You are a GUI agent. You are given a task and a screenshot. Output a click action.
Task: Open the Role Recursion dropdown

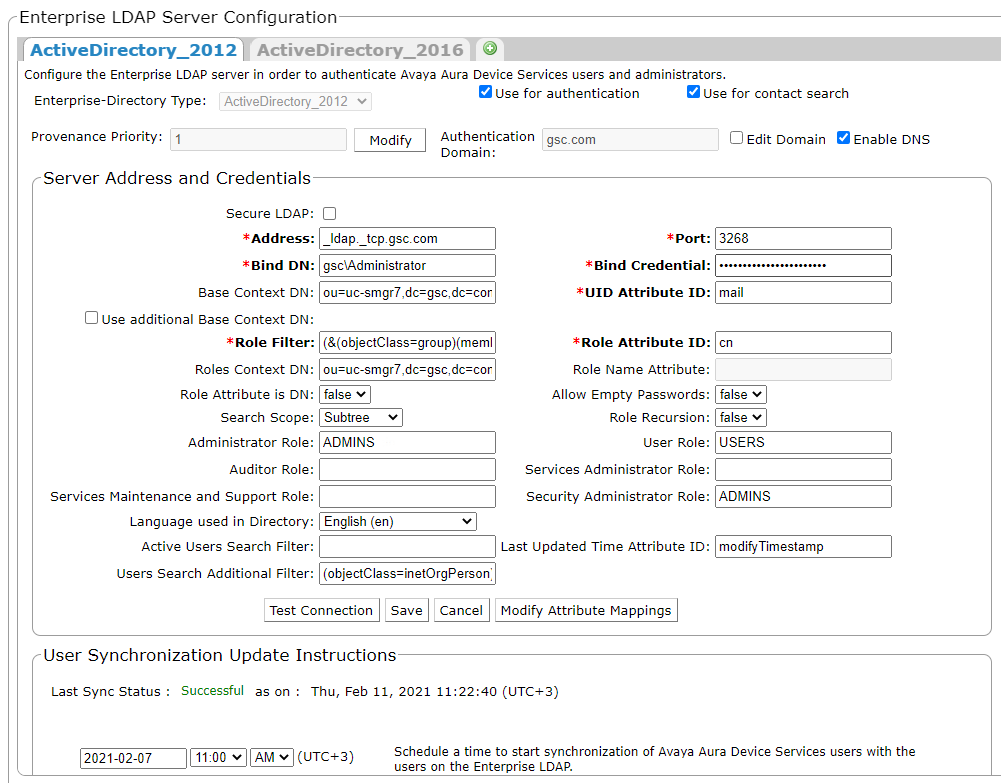click(x=741, y=417)
